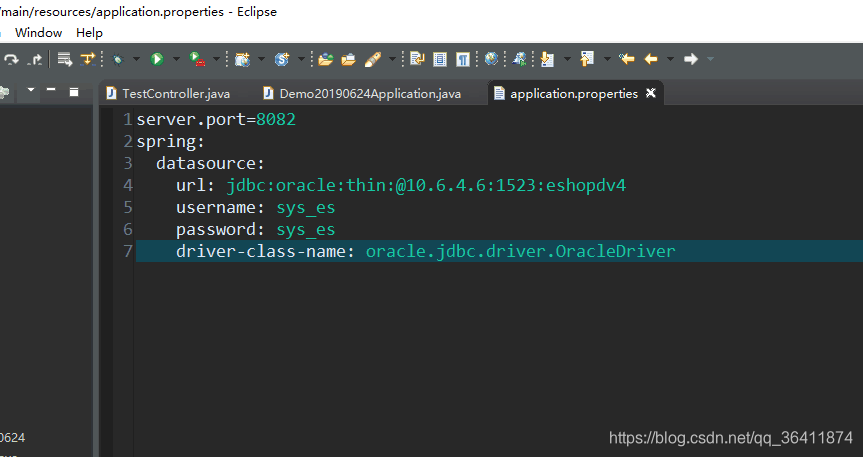
Task: Click the 'driver-class-name:' key text
Action: click(x=266, y=252)
